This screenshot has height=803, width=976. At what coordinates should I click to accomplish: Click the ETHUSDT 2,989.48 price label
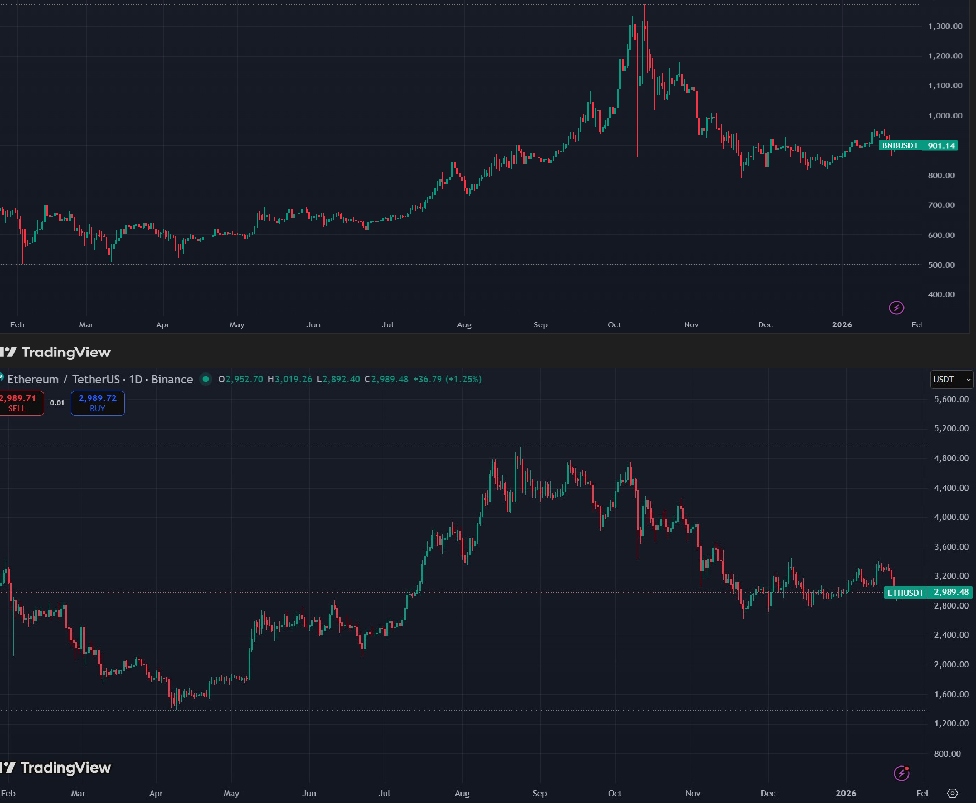click(x=928, y=592)
